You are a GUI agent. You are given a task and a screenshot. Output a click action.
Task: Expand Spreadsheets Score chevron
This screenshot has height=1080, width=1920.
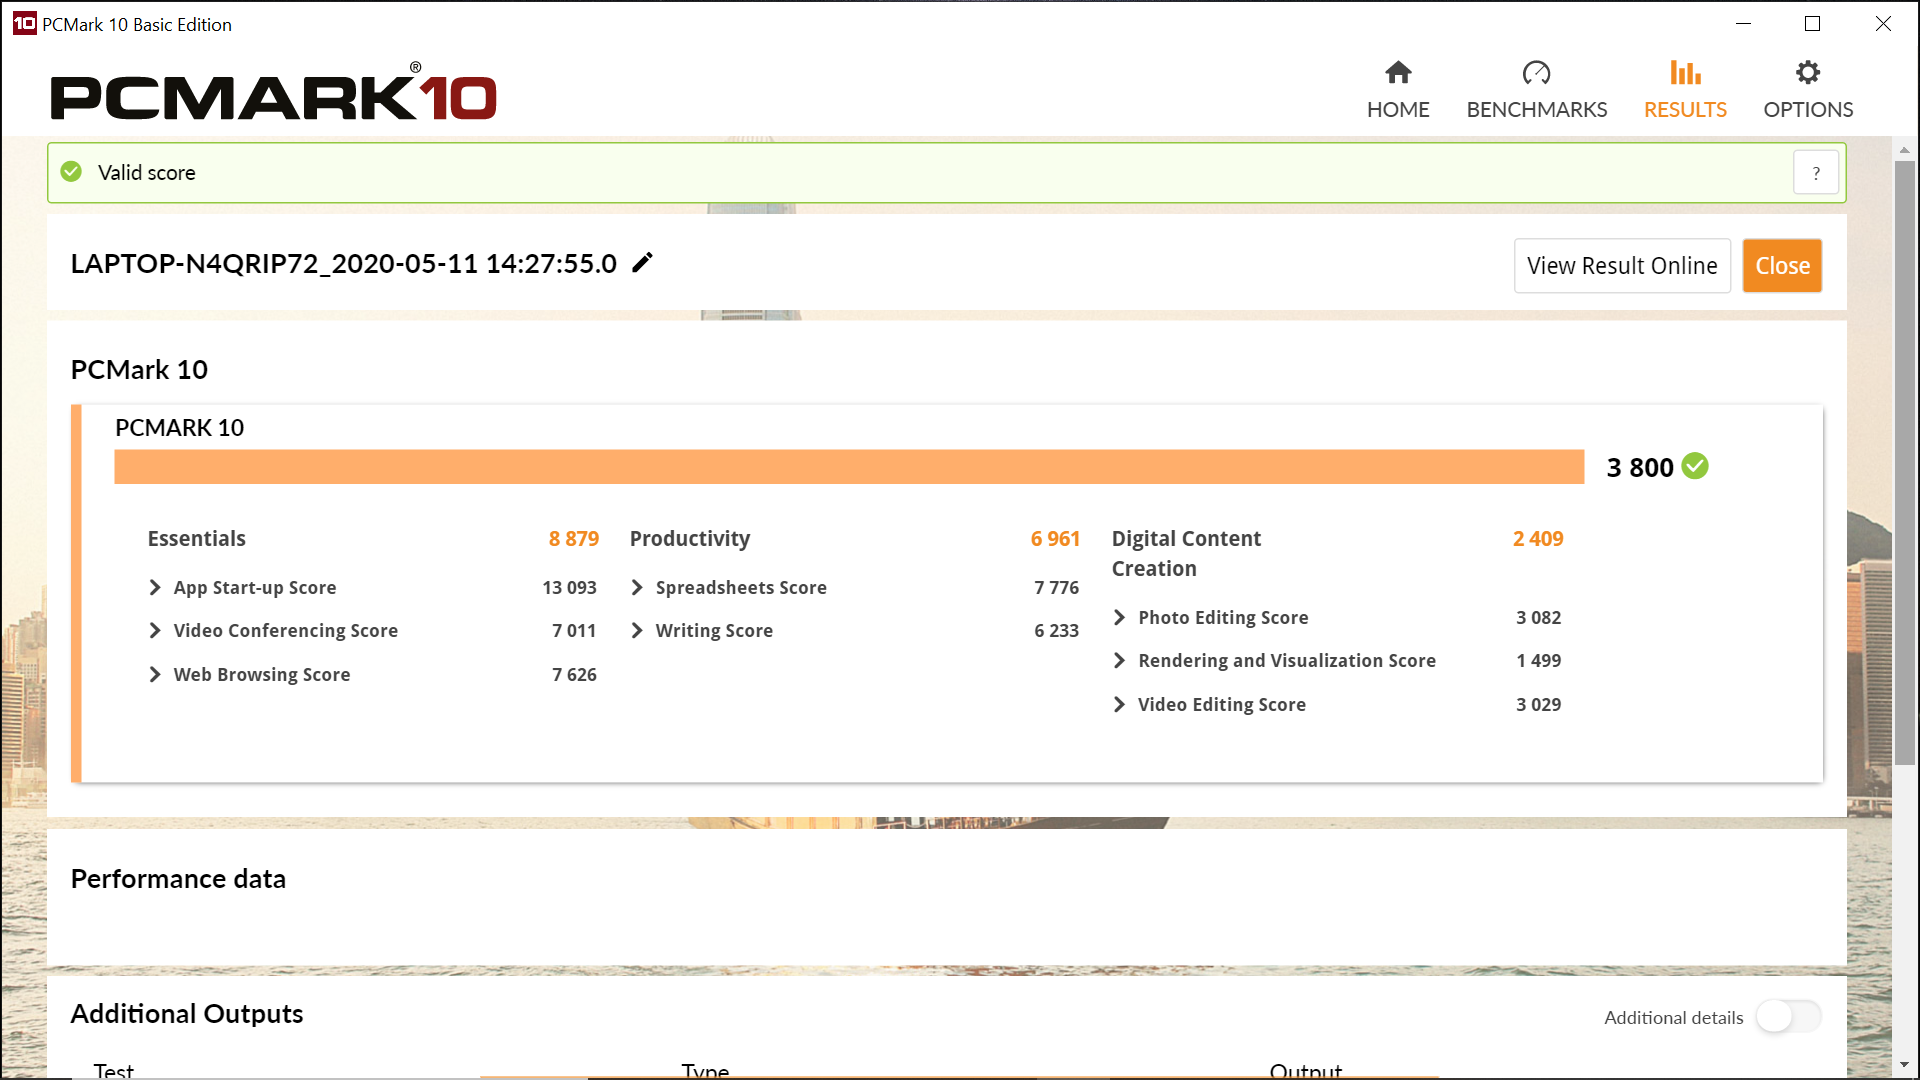(x=637, y=587)
